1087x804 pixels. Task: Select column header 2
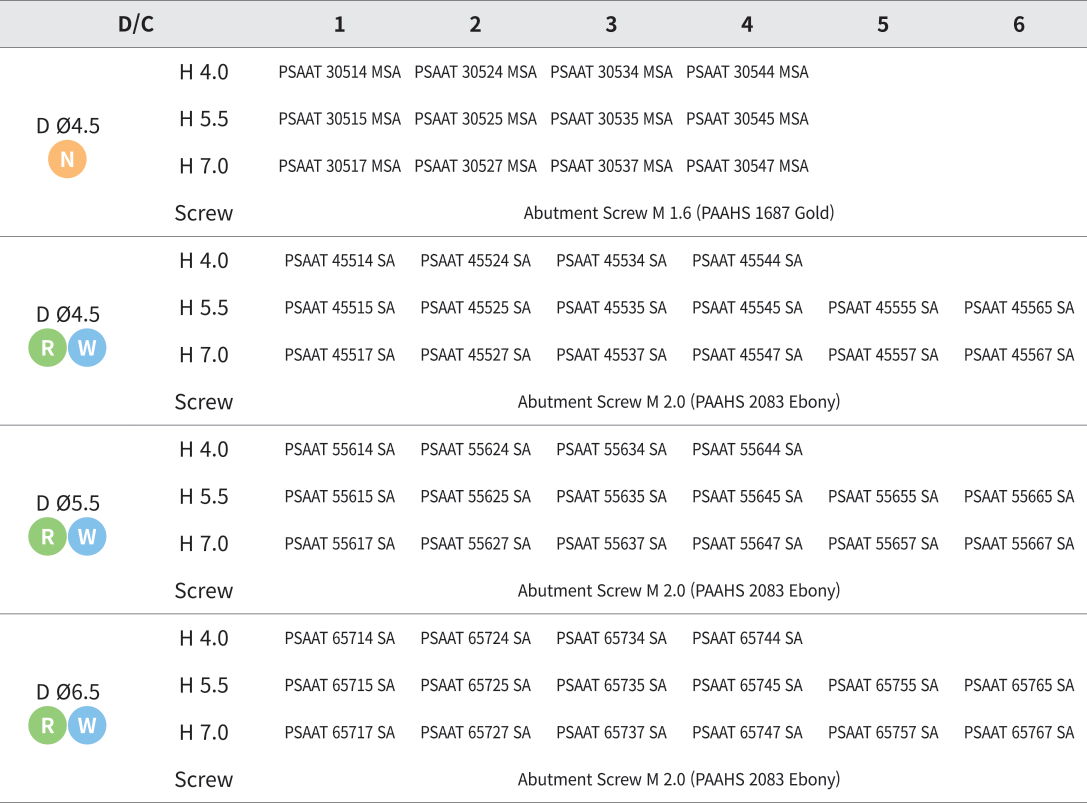(476, 24)
